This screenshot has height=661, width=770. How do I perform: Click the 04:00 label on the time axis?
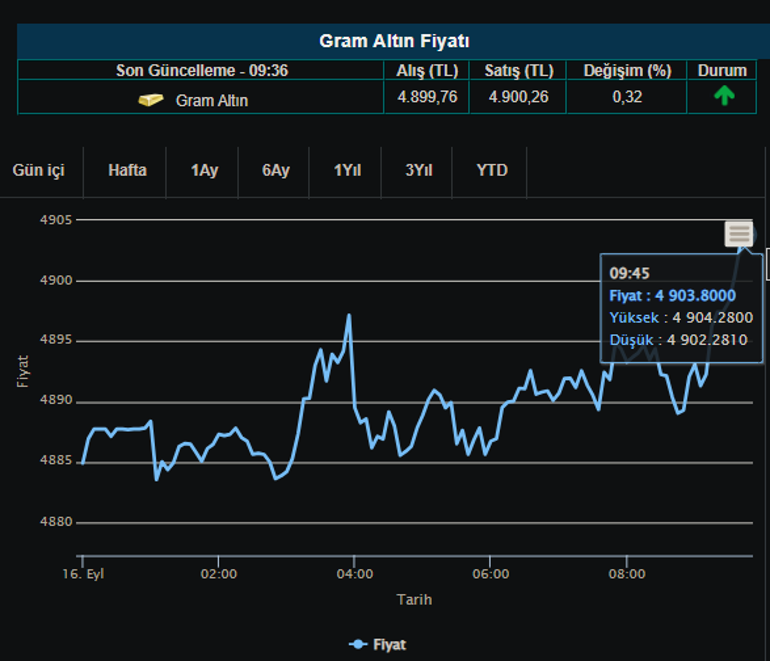click(355, 574)
